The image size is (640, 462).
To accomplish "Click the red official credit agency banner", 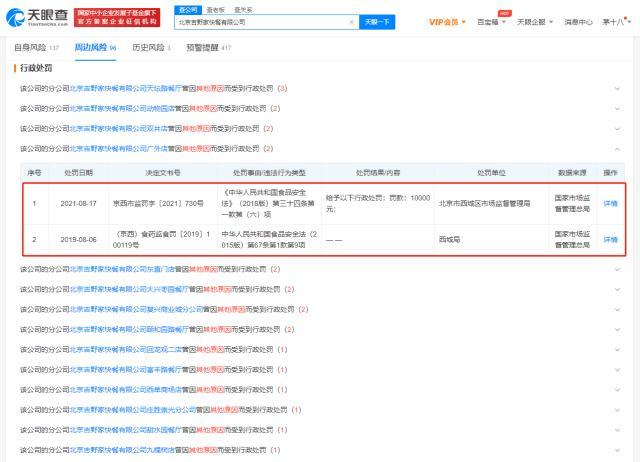I will pos(117,17).
